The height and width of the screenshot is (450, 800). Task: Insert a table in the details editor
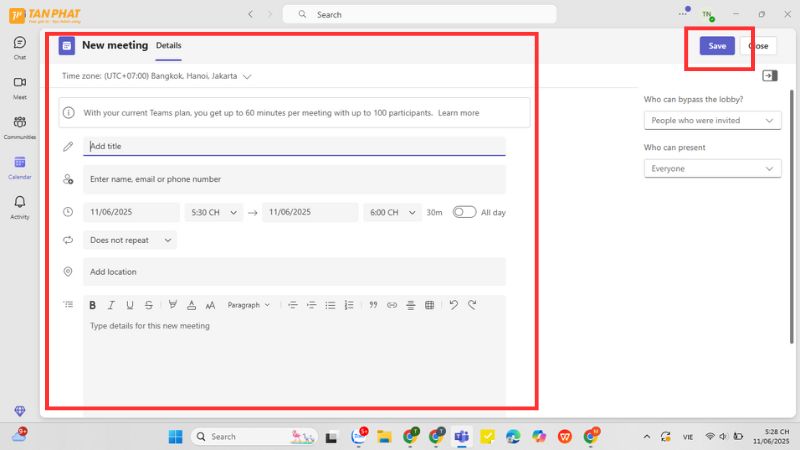(429, 305)
